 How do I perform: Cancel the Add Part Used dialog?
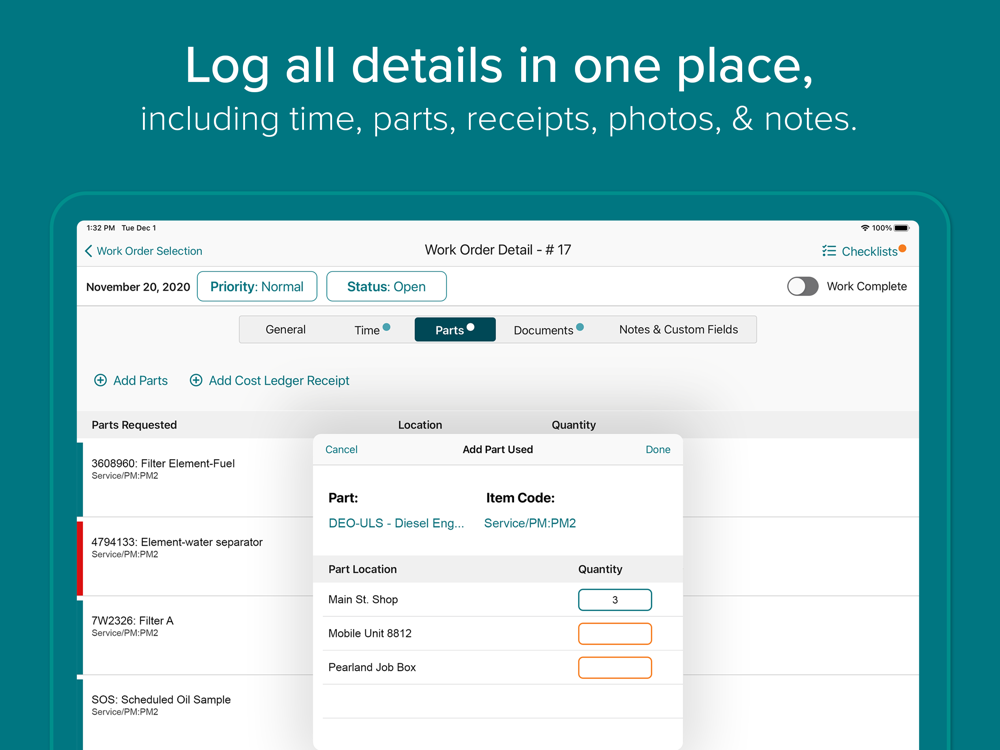(x=341, y=450)
